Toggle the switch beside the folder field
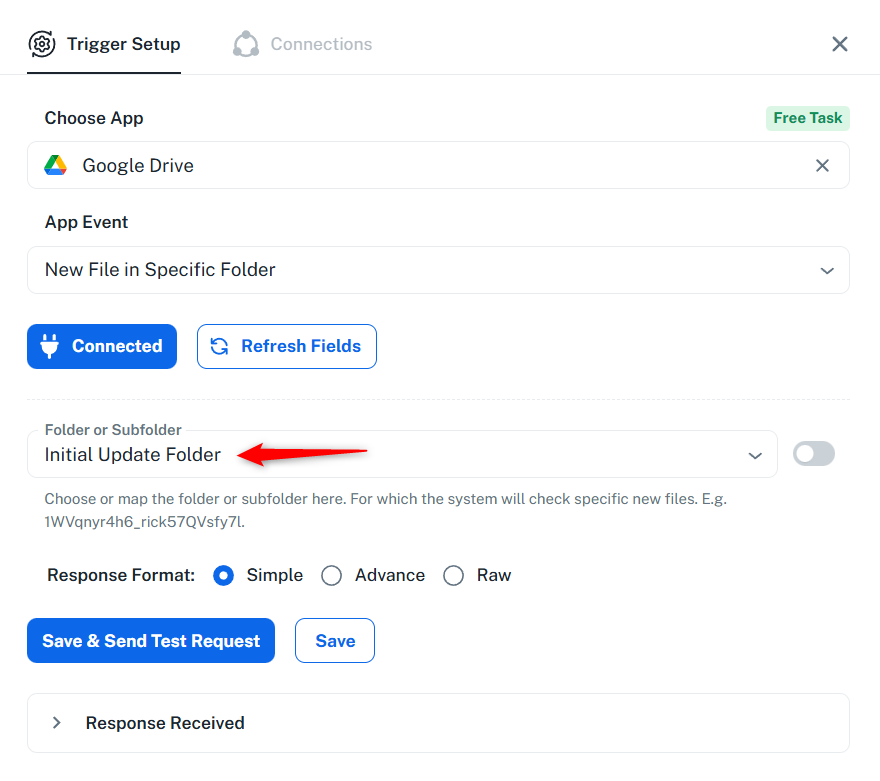880x781 pixels. point(813,454)
